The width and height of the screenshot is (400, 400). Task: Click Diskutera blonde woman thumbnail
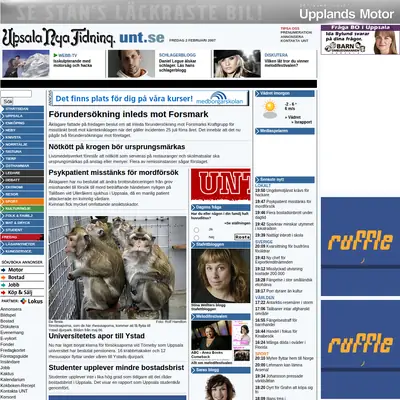(237, 64)
